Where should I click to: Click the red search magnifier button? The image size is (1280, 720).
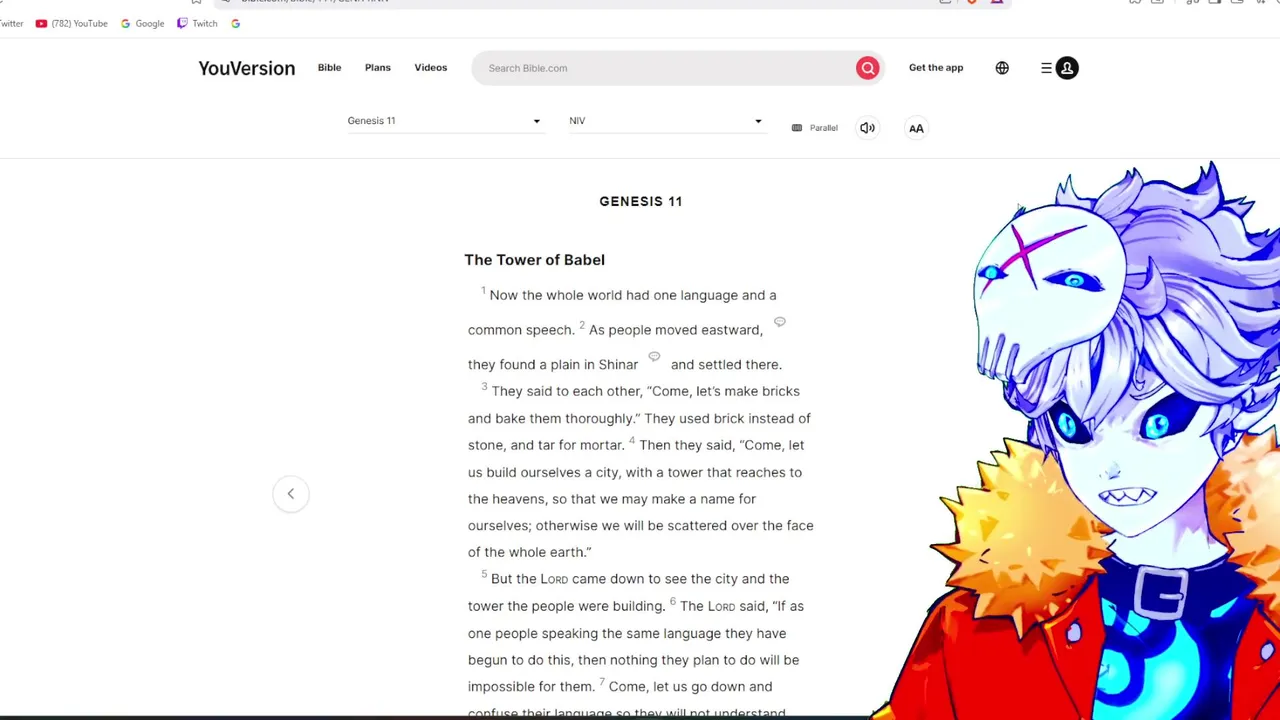coord(867,68)
